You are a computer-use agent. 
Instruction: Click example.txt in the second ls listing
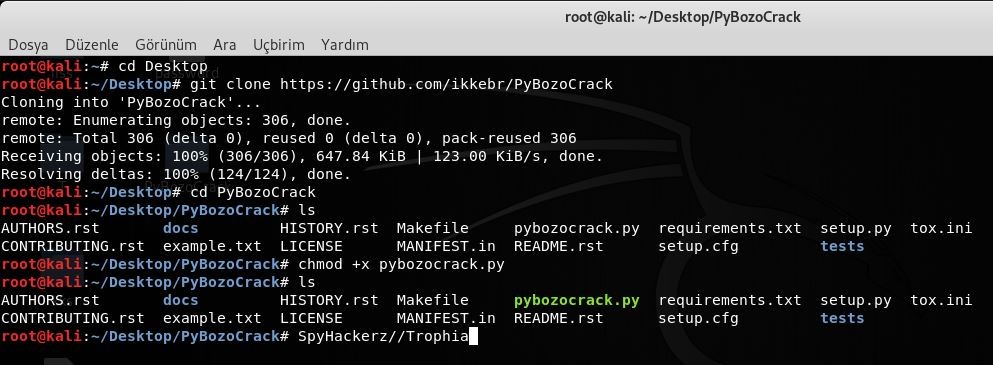click(212, 318)
